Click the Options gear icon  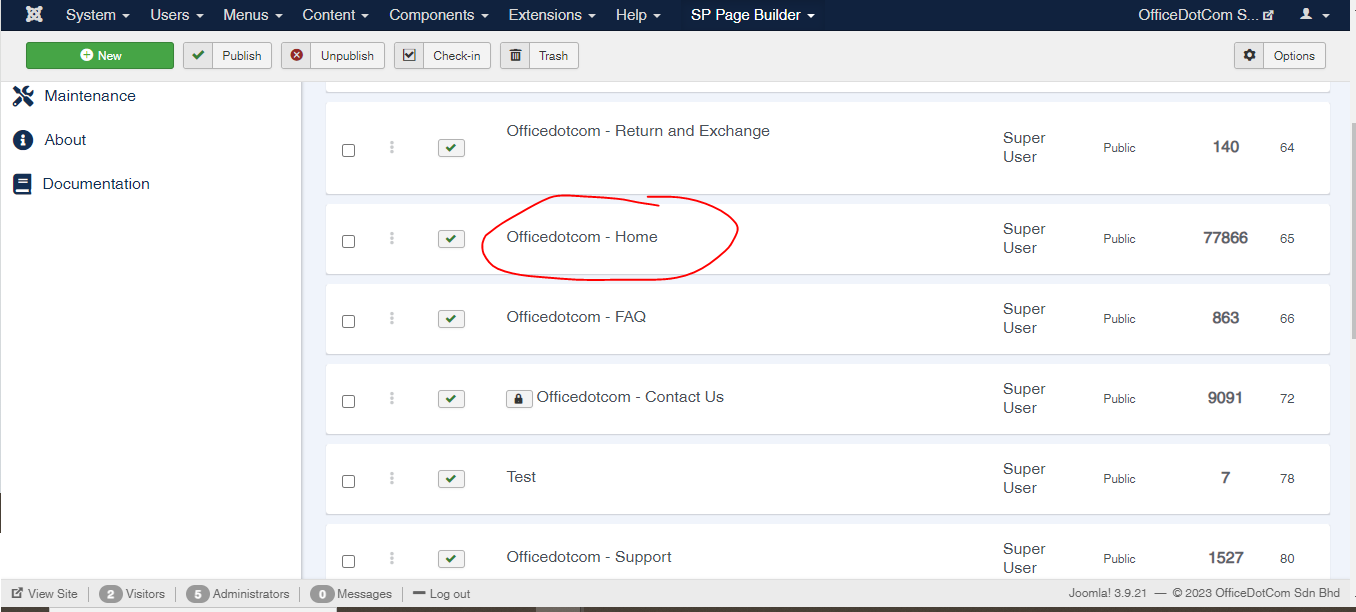click(1249, 56)
